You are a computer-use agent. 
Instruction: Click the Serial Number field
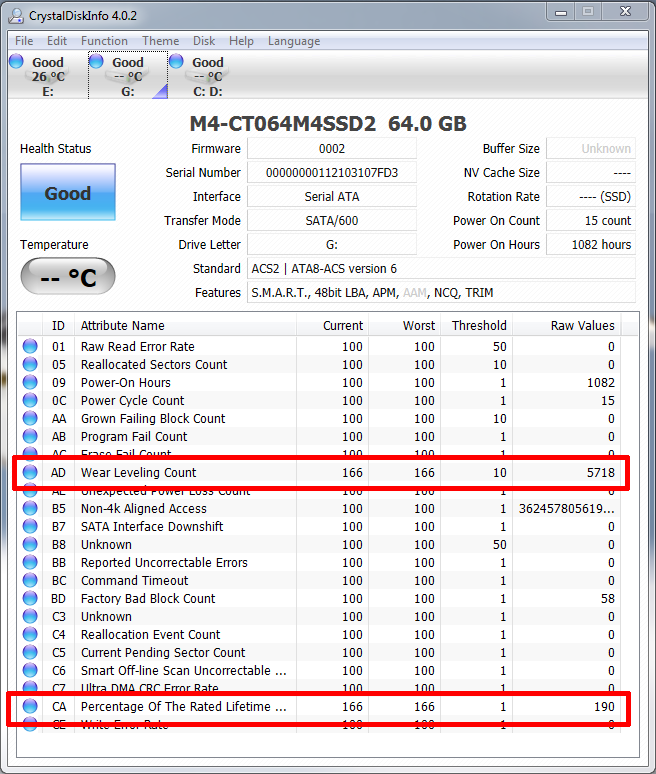332,173
